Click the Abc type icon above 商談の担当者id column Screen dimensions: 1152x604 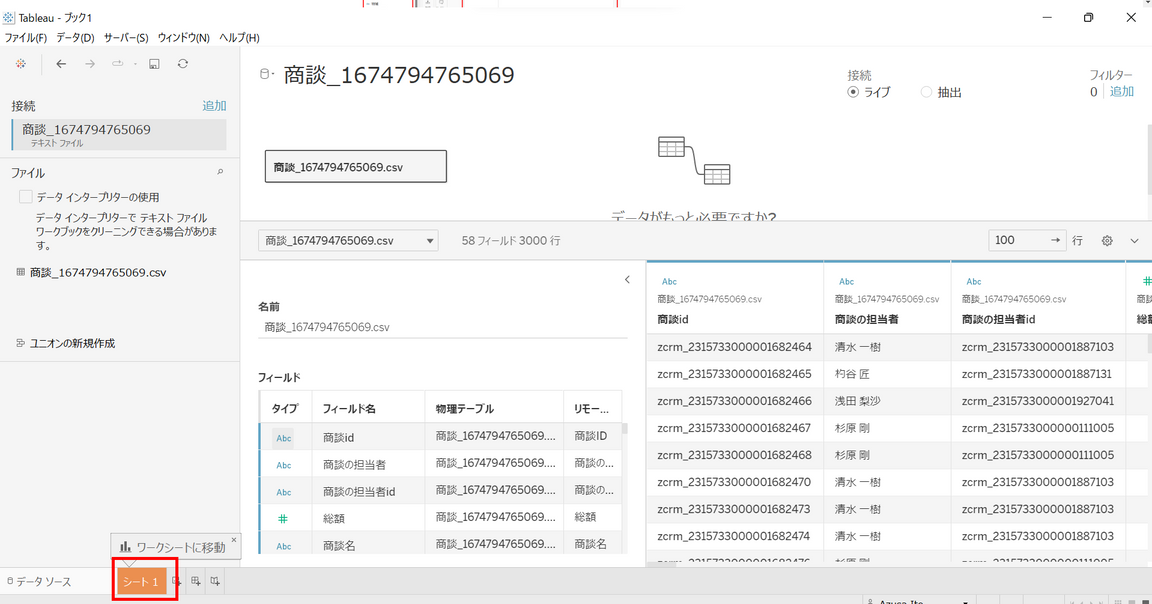pyautogui.click(x=973, y=281)
